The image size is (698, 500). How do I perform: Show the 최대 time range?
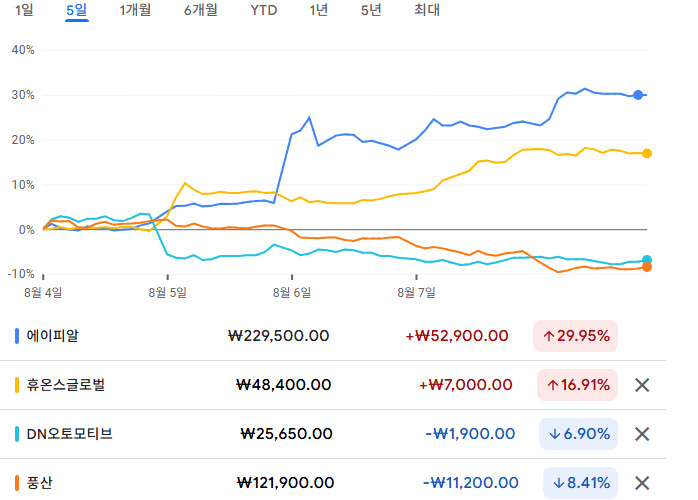coord(427,10)
